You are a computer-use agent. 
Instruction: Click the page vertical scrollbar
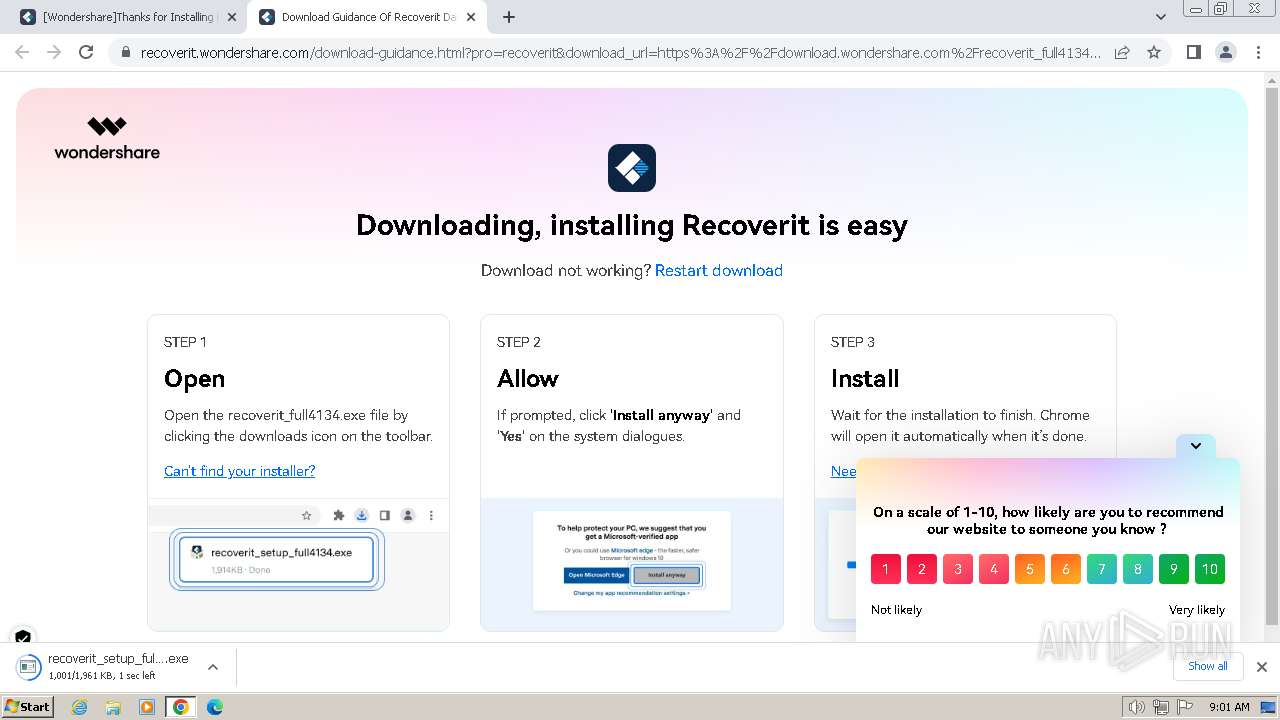coord(1272,357)
